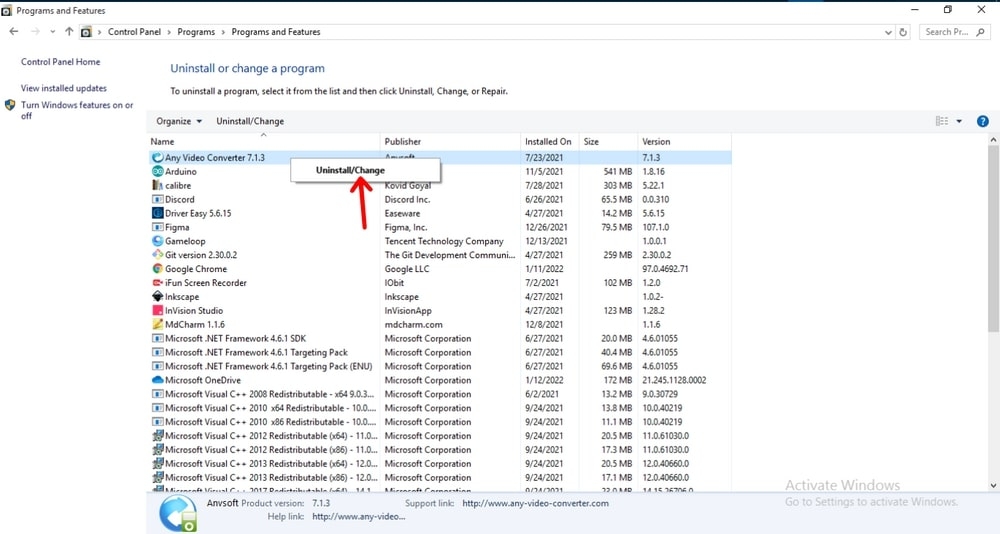Click the Visual C++ 2008 Redistributable icon
The height and width of the screenshot is (534, 1000).
pyautogui.click(x=158, y=394)
